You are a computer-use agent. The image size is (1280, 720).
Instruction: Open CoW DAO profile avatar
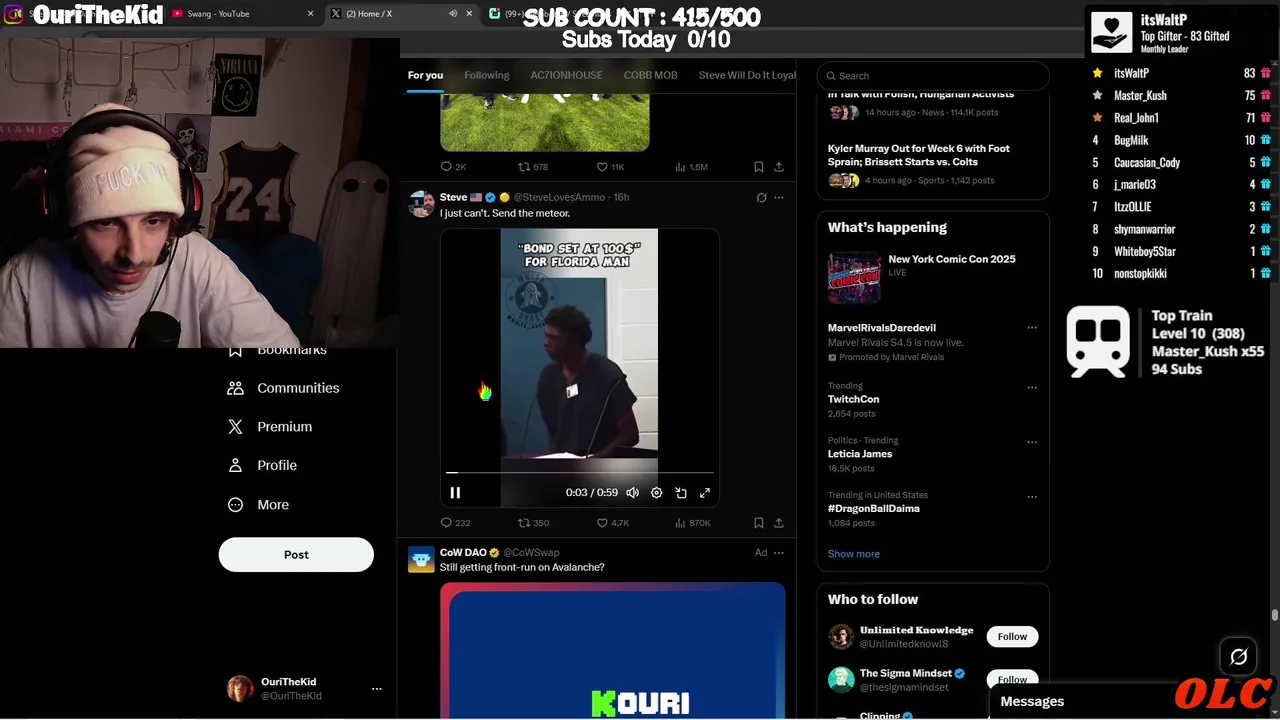421,559
